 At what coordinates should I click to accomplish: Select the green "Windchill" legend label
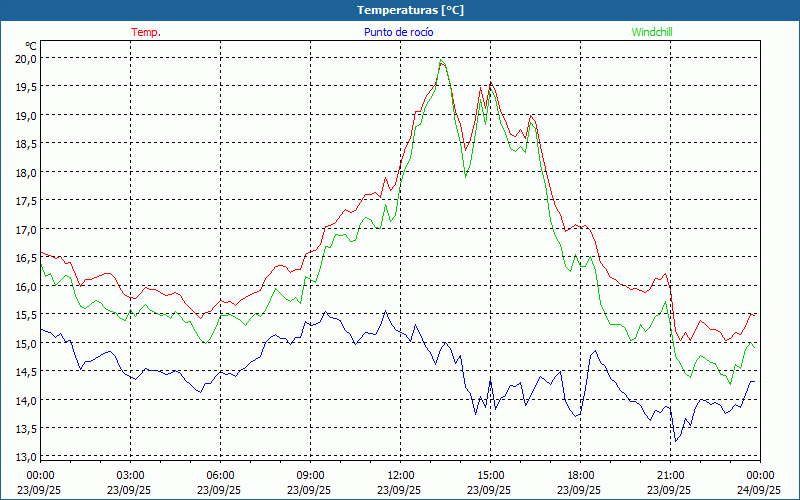652,32
